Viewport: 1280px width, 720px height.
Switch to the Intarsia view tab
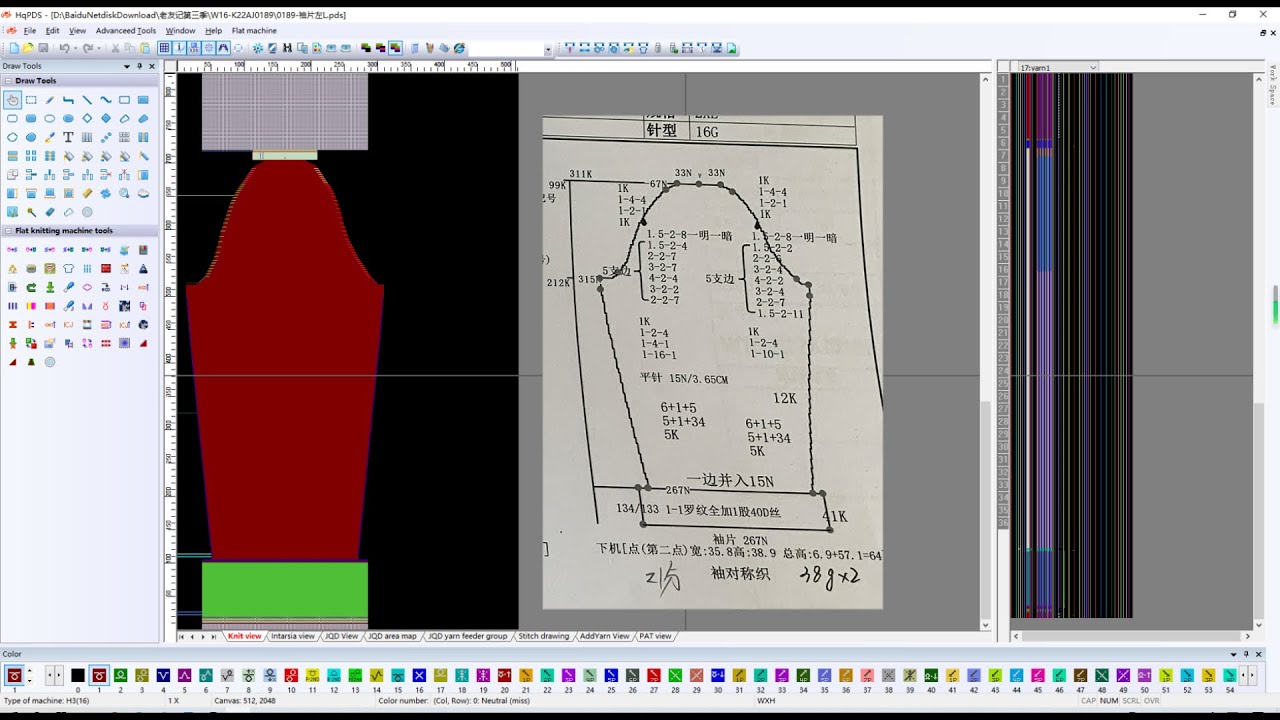point(293,636)
